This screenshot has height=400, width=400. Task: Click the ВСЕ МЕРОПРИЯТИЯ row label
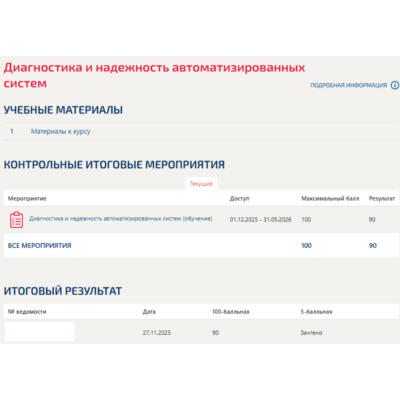click(x=39, y=246)
